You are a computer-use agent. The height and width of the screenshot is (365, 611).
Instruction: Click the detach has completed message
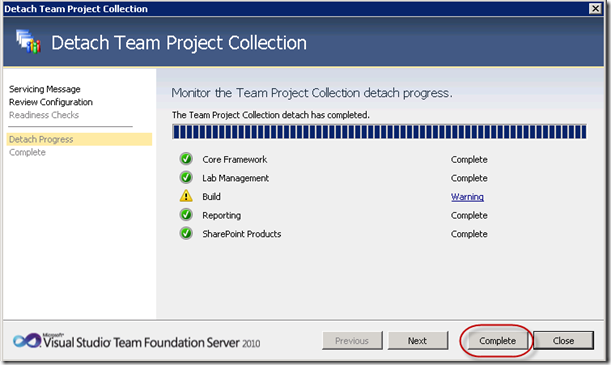tap(271, 115)
